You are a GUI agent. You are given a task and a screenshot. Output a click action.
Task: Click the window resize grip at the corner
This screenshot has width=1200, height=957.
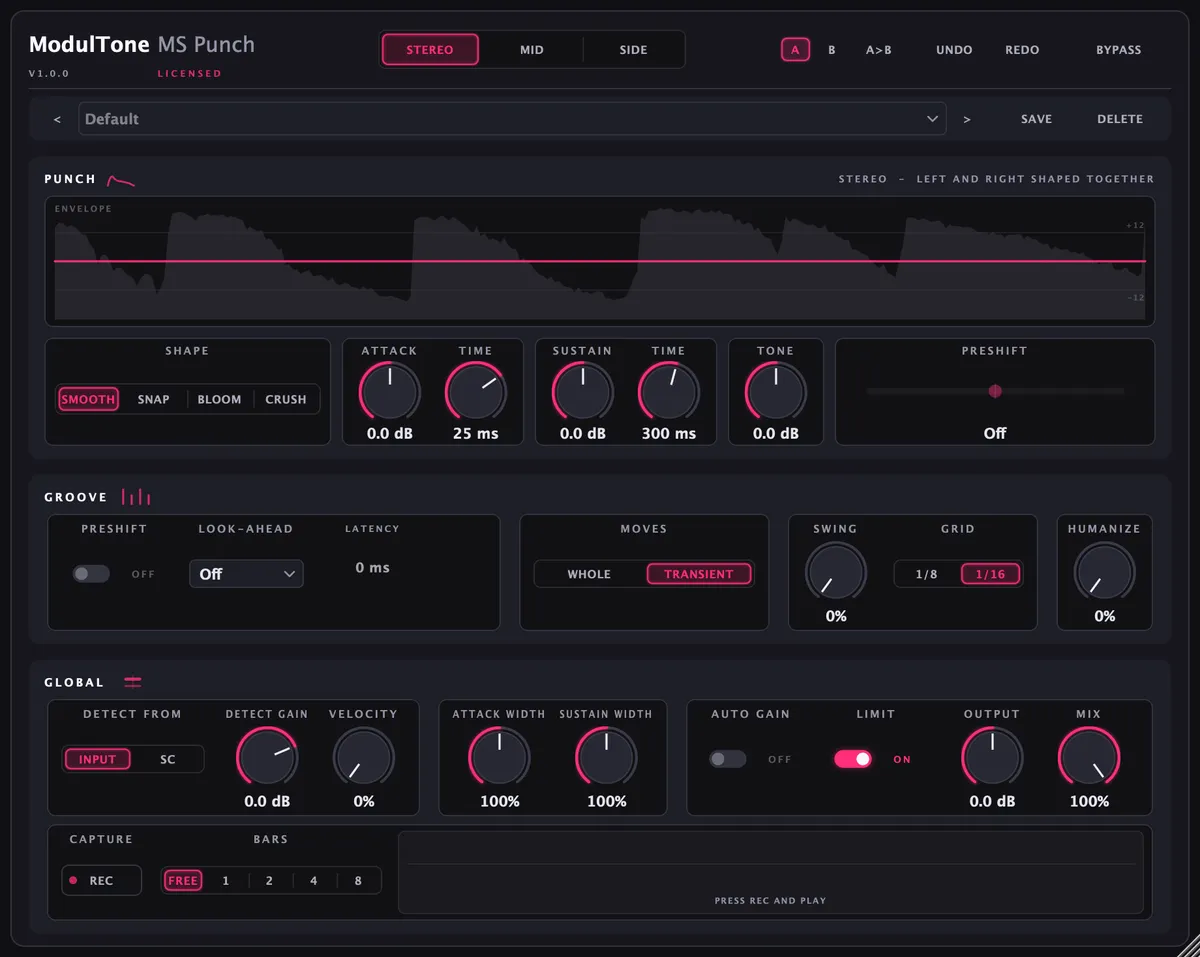(x=1187, y=944)
